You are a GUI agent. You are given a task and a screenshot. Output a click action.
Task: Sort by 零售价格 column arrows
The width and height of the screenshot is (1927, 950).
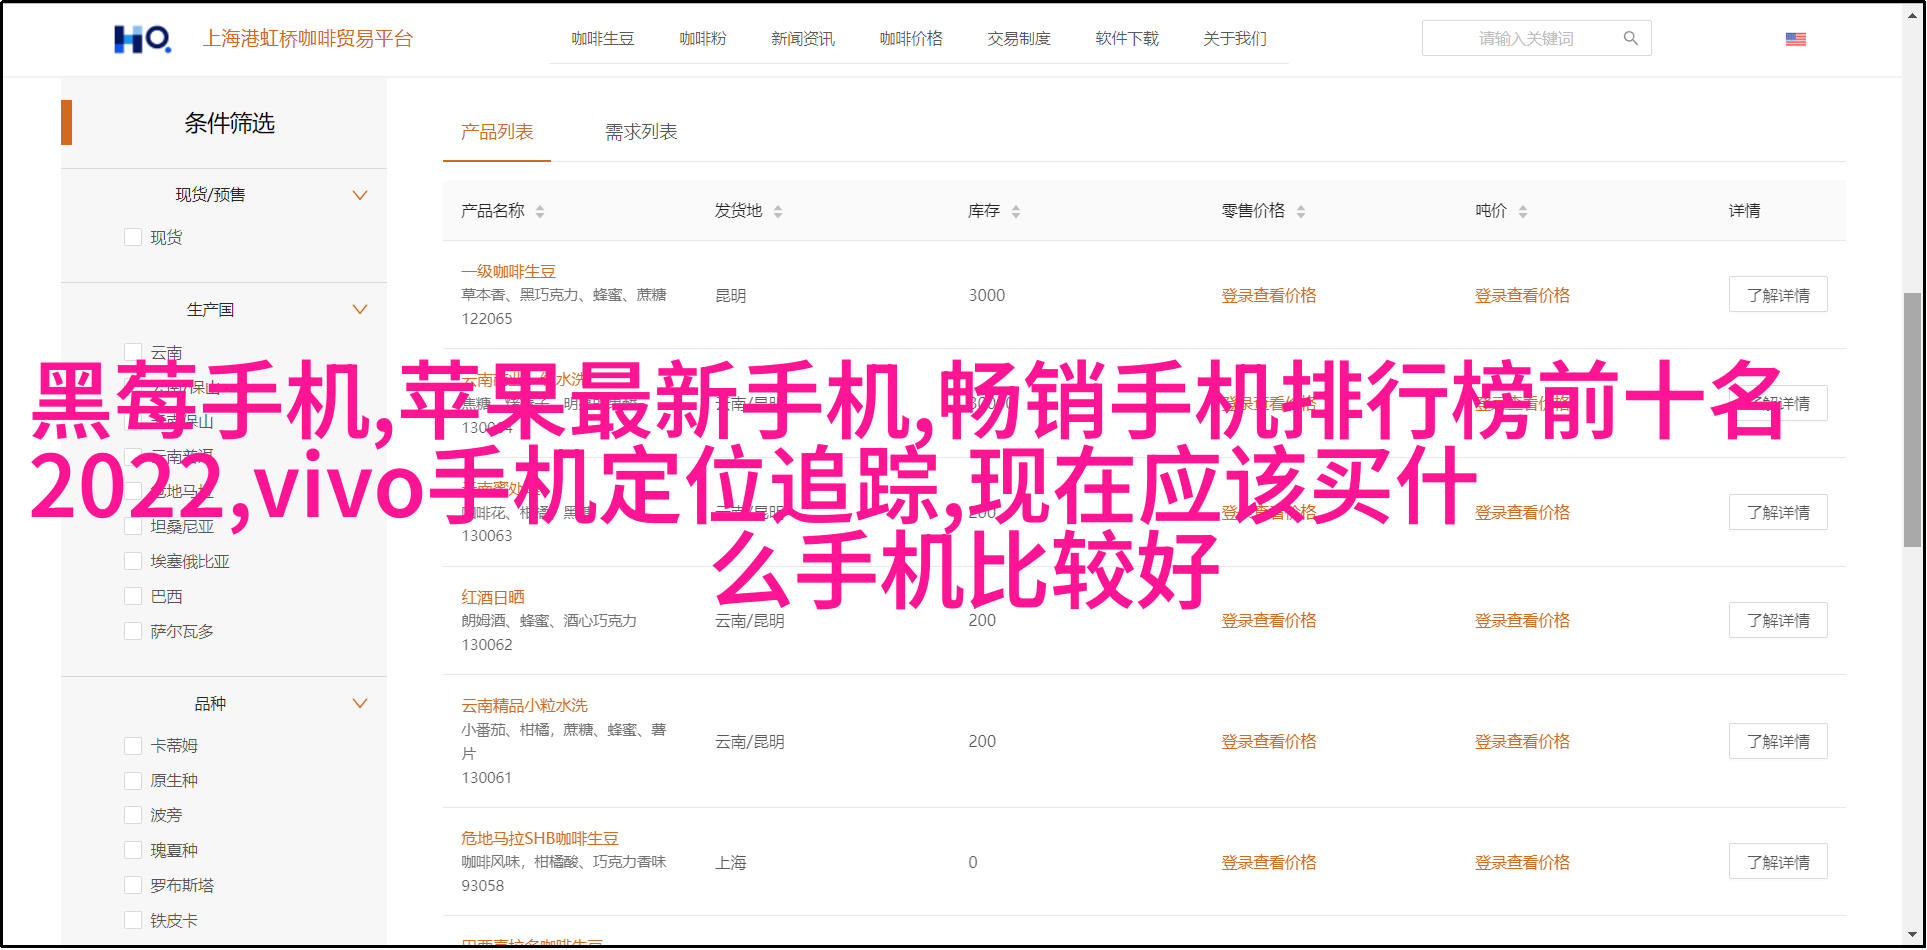click(x=1301, y=211)
